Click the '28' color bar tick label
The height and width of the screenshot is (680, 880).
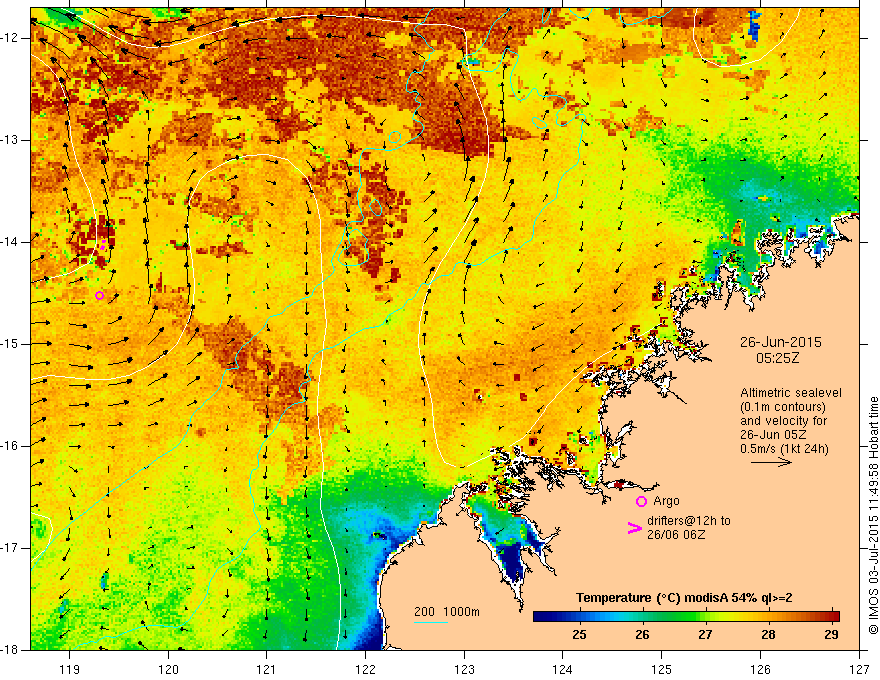point(768,635)
